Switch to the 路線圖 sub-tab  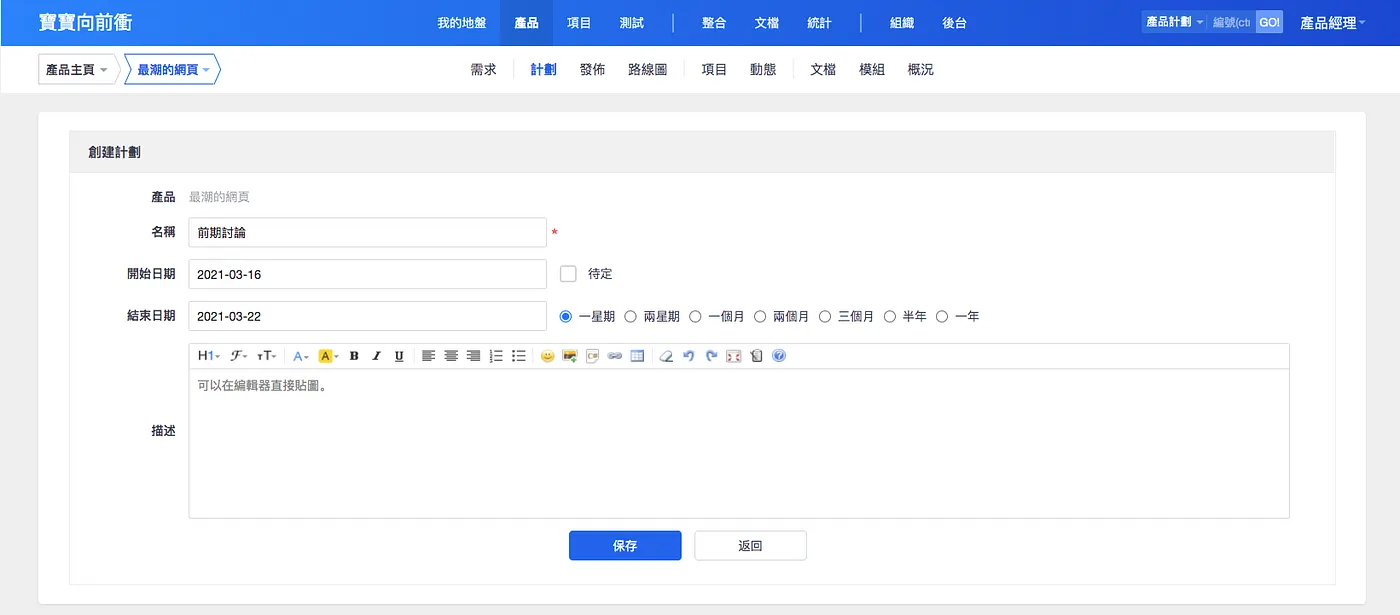[648, 70]
